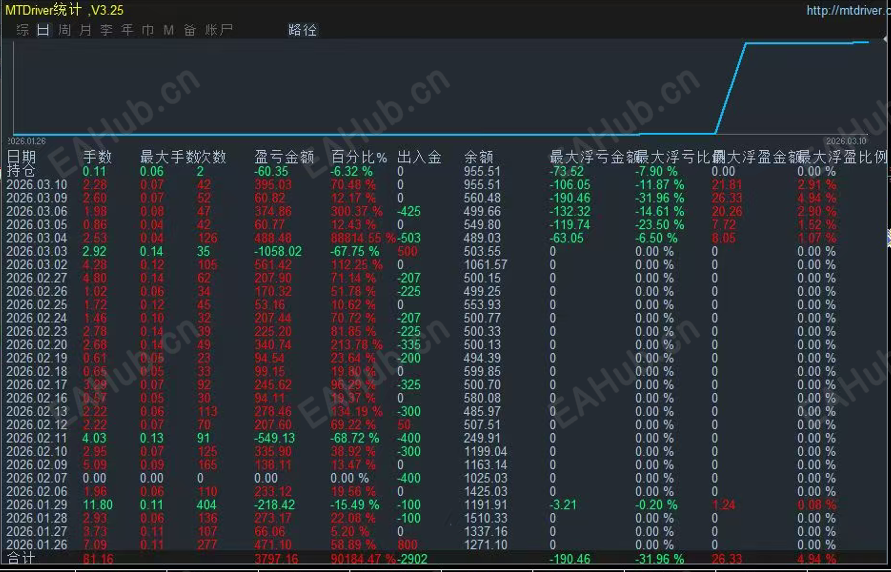Click the 手数 column header
This screenshot has height=572, width=891.
[x=97, y=157]
